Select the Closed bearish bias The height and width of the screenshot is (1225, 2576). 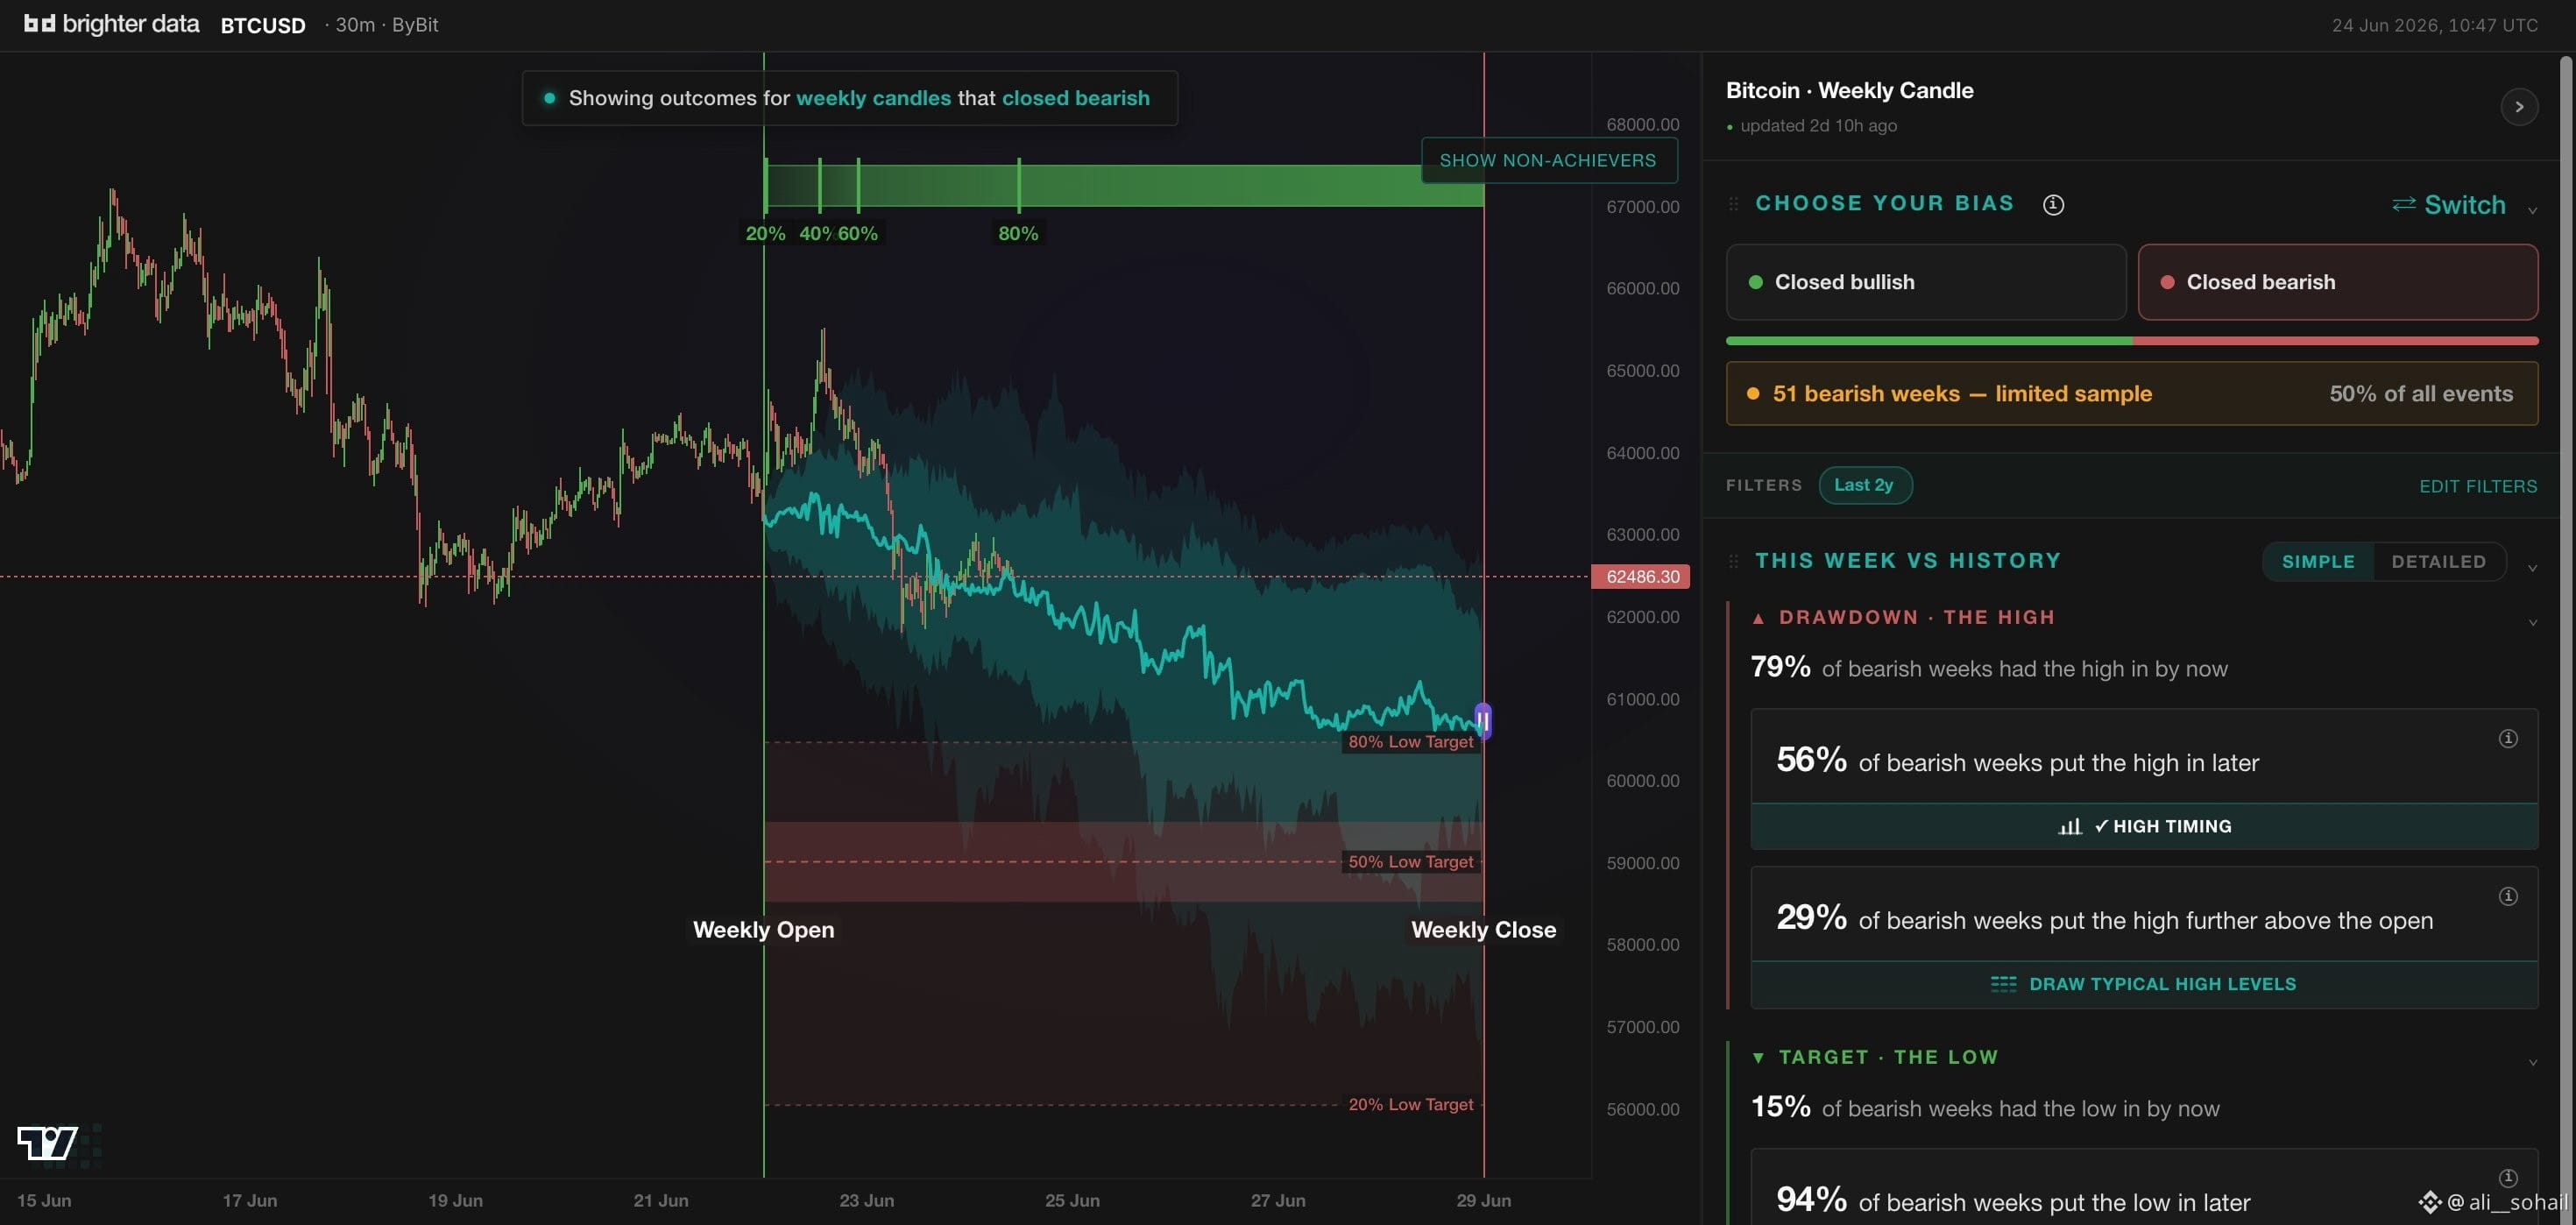coord(2337,282)
